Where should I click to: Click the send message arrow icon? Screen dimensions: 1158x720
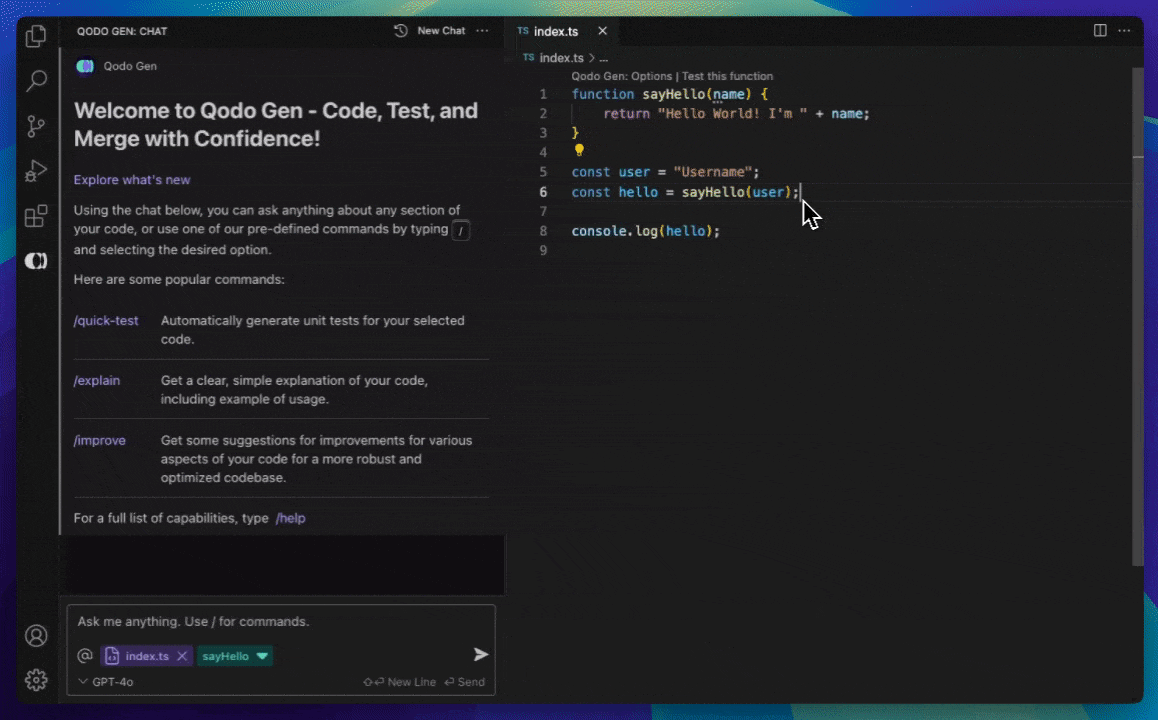pyautogui.click(x=481, y=654)
